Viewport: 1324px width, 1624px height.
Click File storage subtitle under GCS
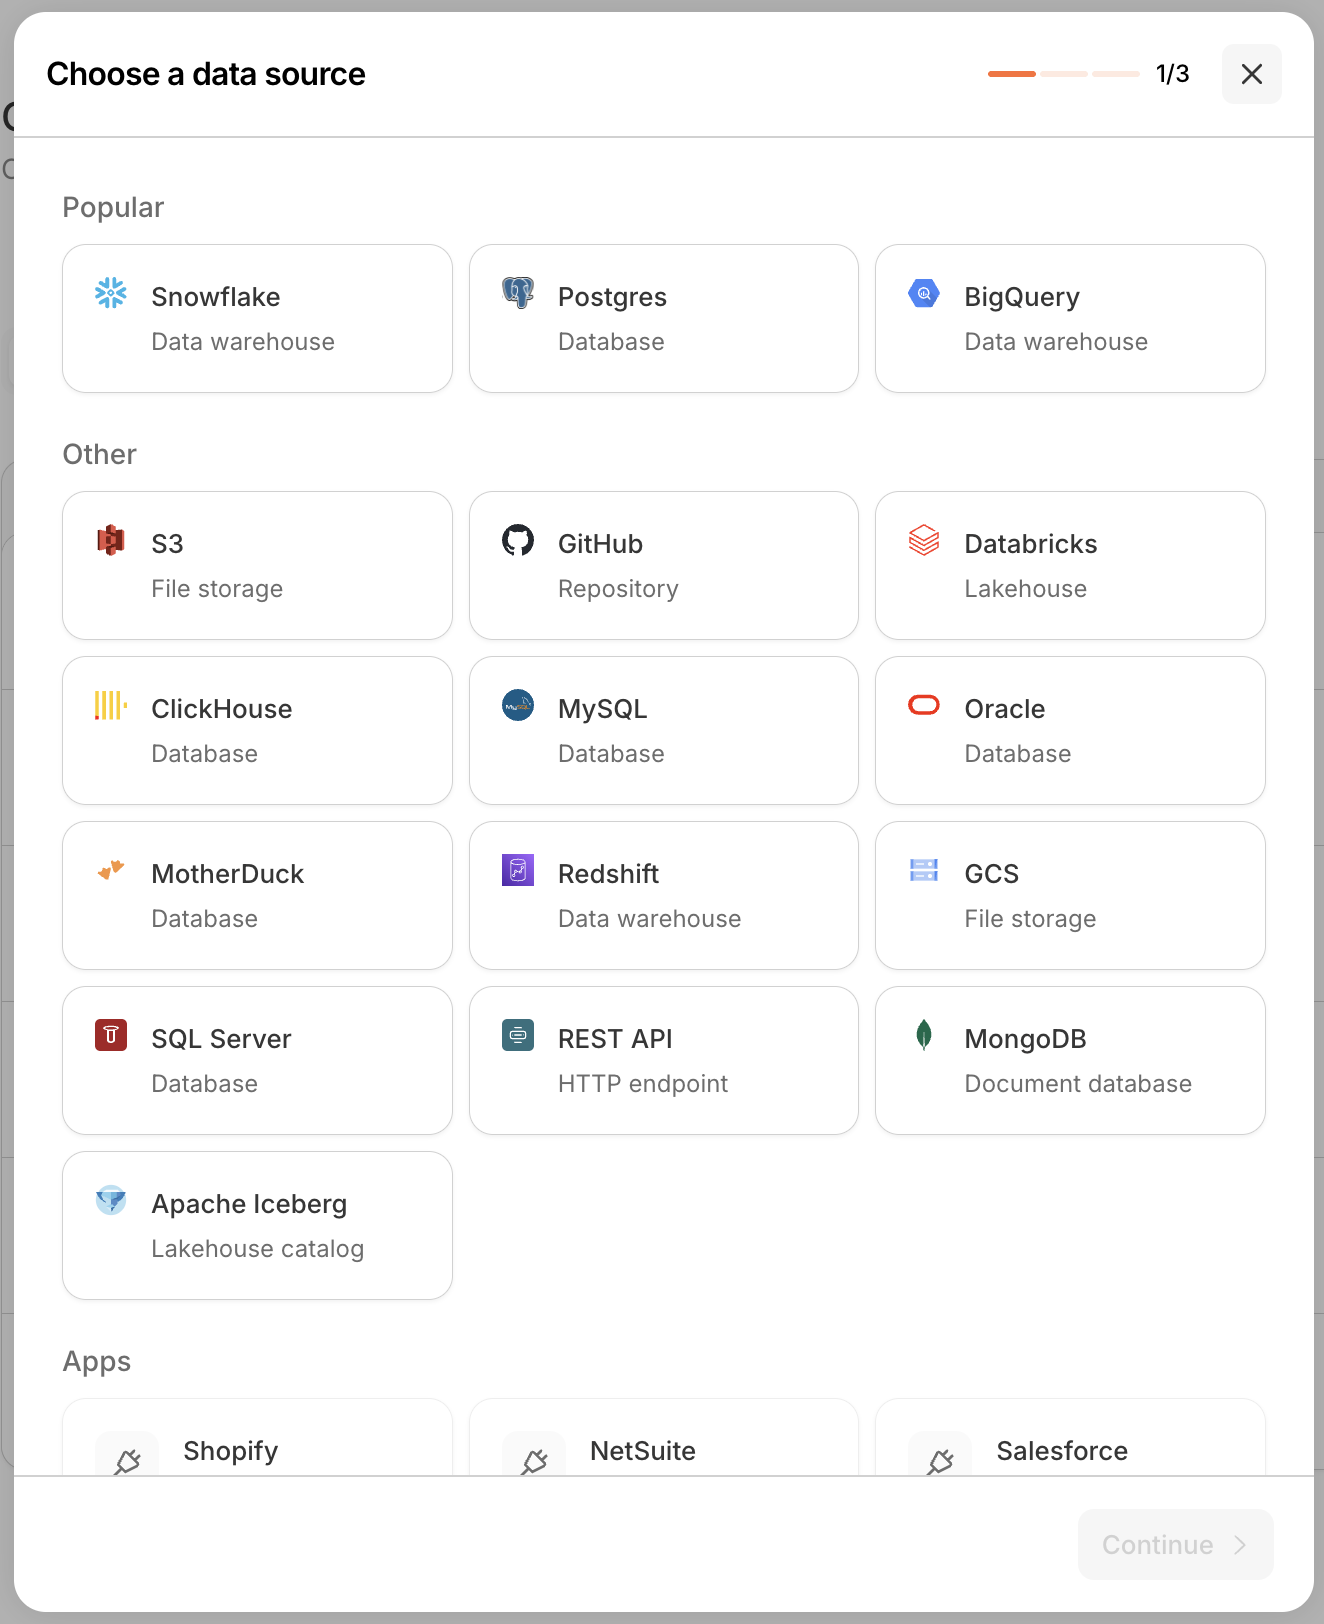1031,919
